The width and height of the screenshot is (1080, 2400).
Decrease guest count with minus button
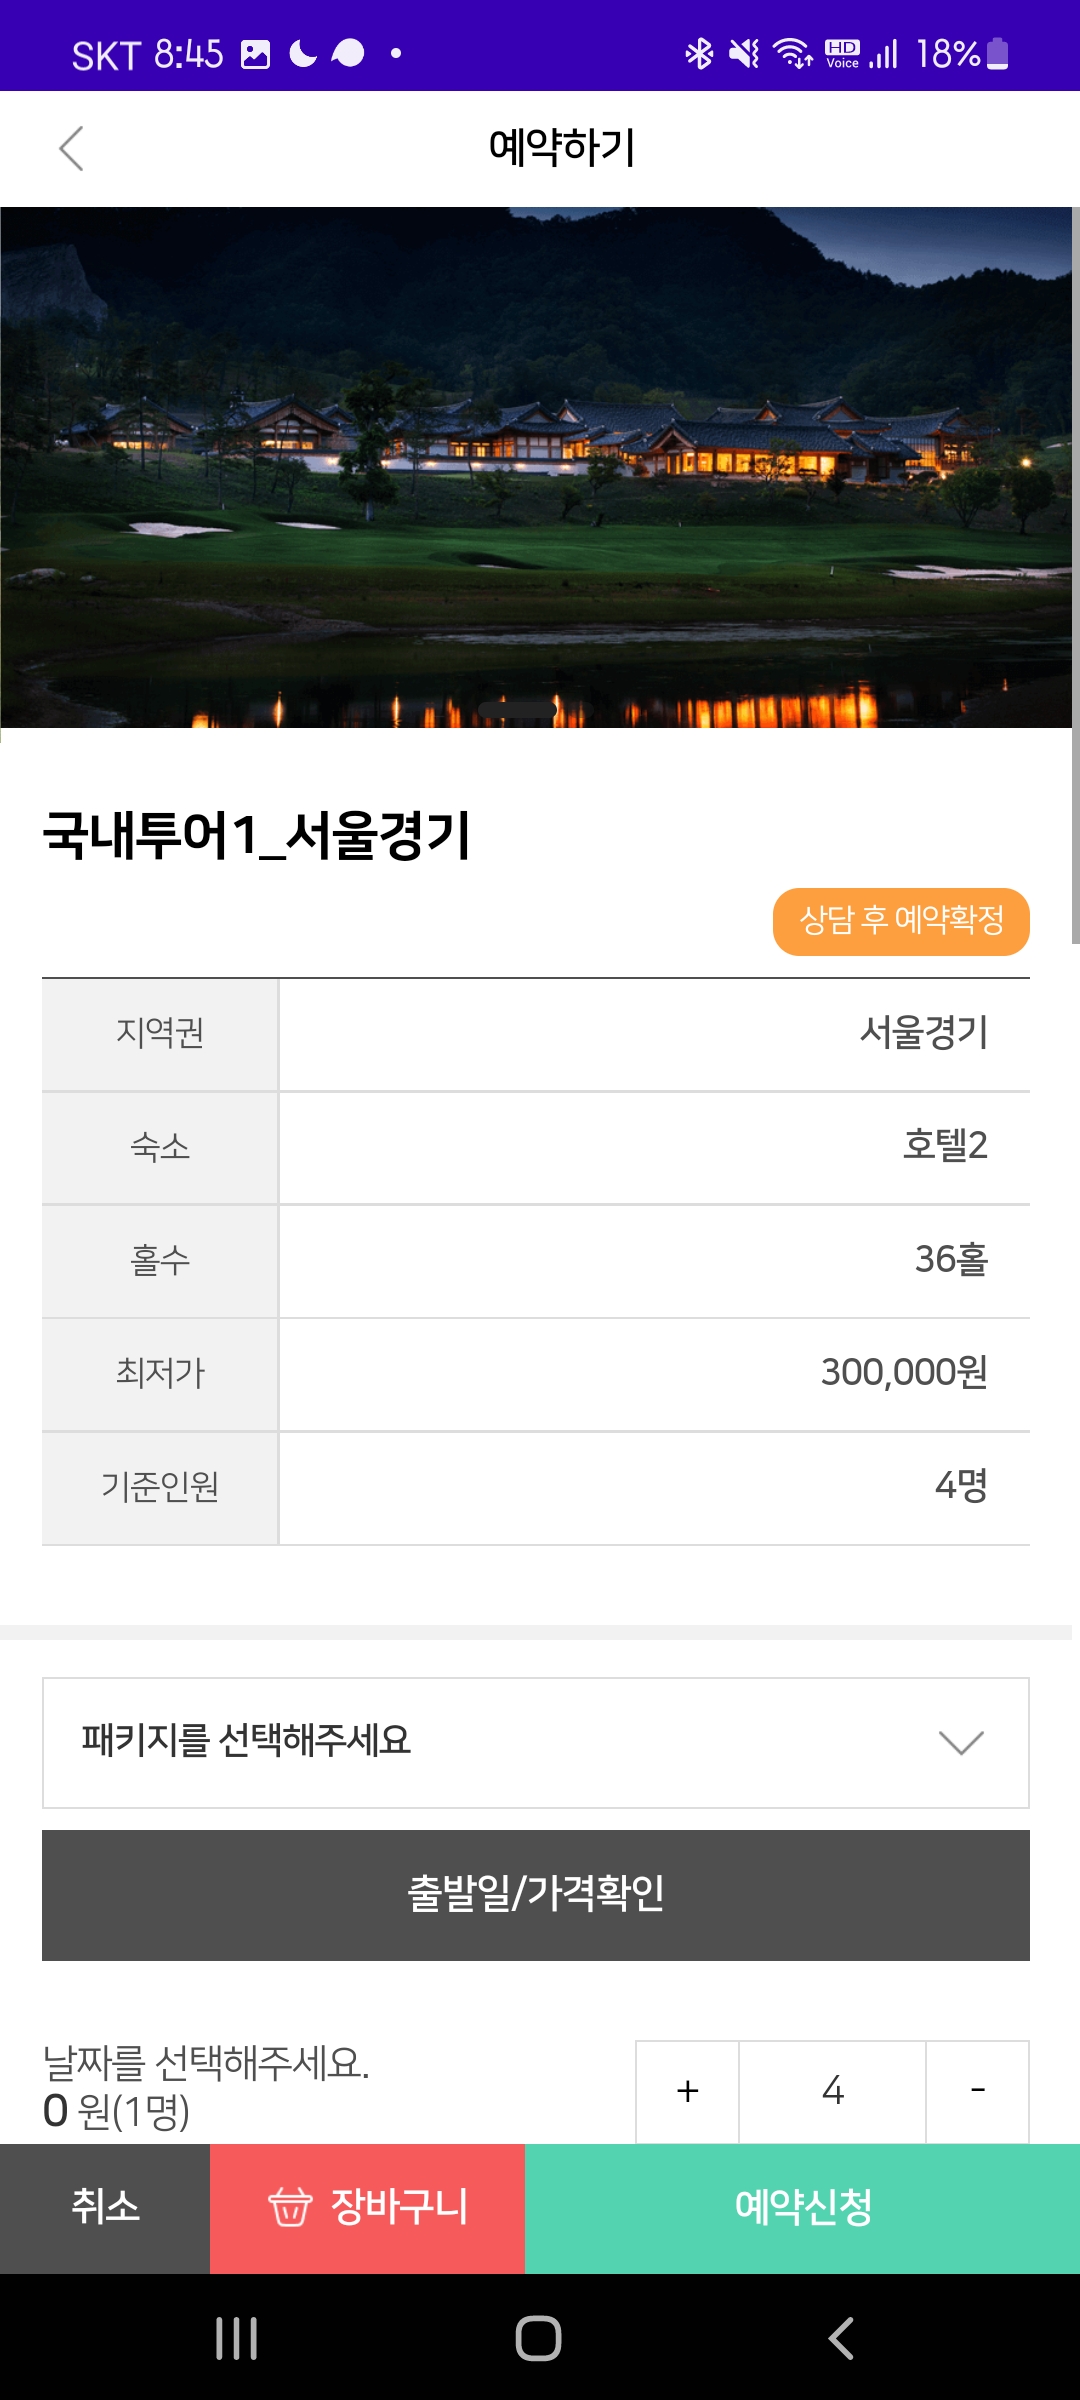[977, 2091]
